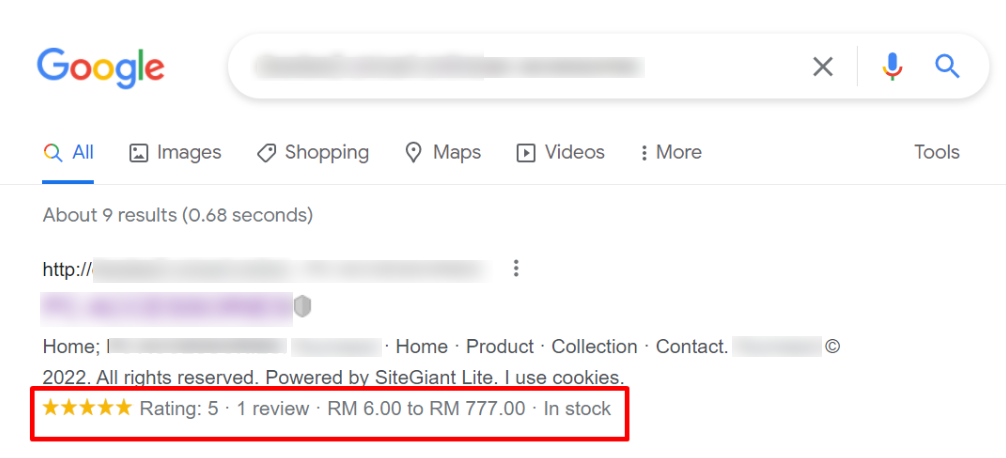Clear the search box with X icon

pos(823,66)
